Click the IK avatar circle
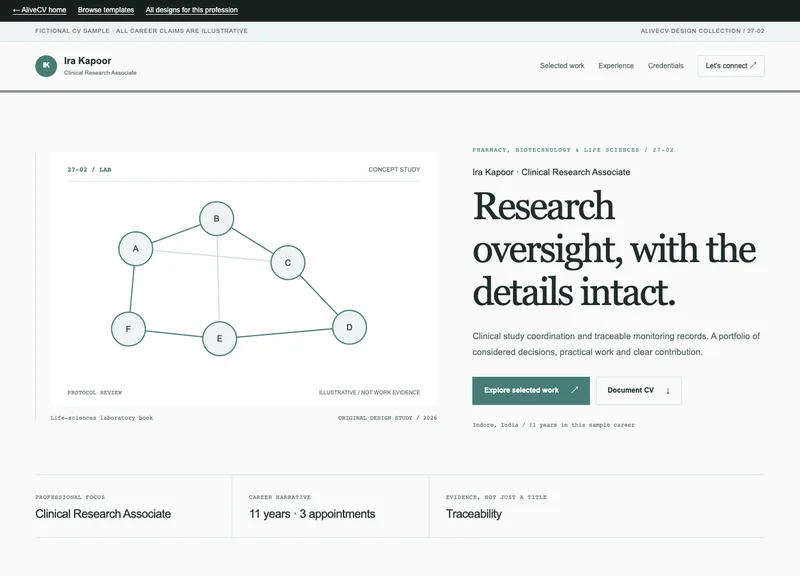The image size is (800, 576). [46, 66]
